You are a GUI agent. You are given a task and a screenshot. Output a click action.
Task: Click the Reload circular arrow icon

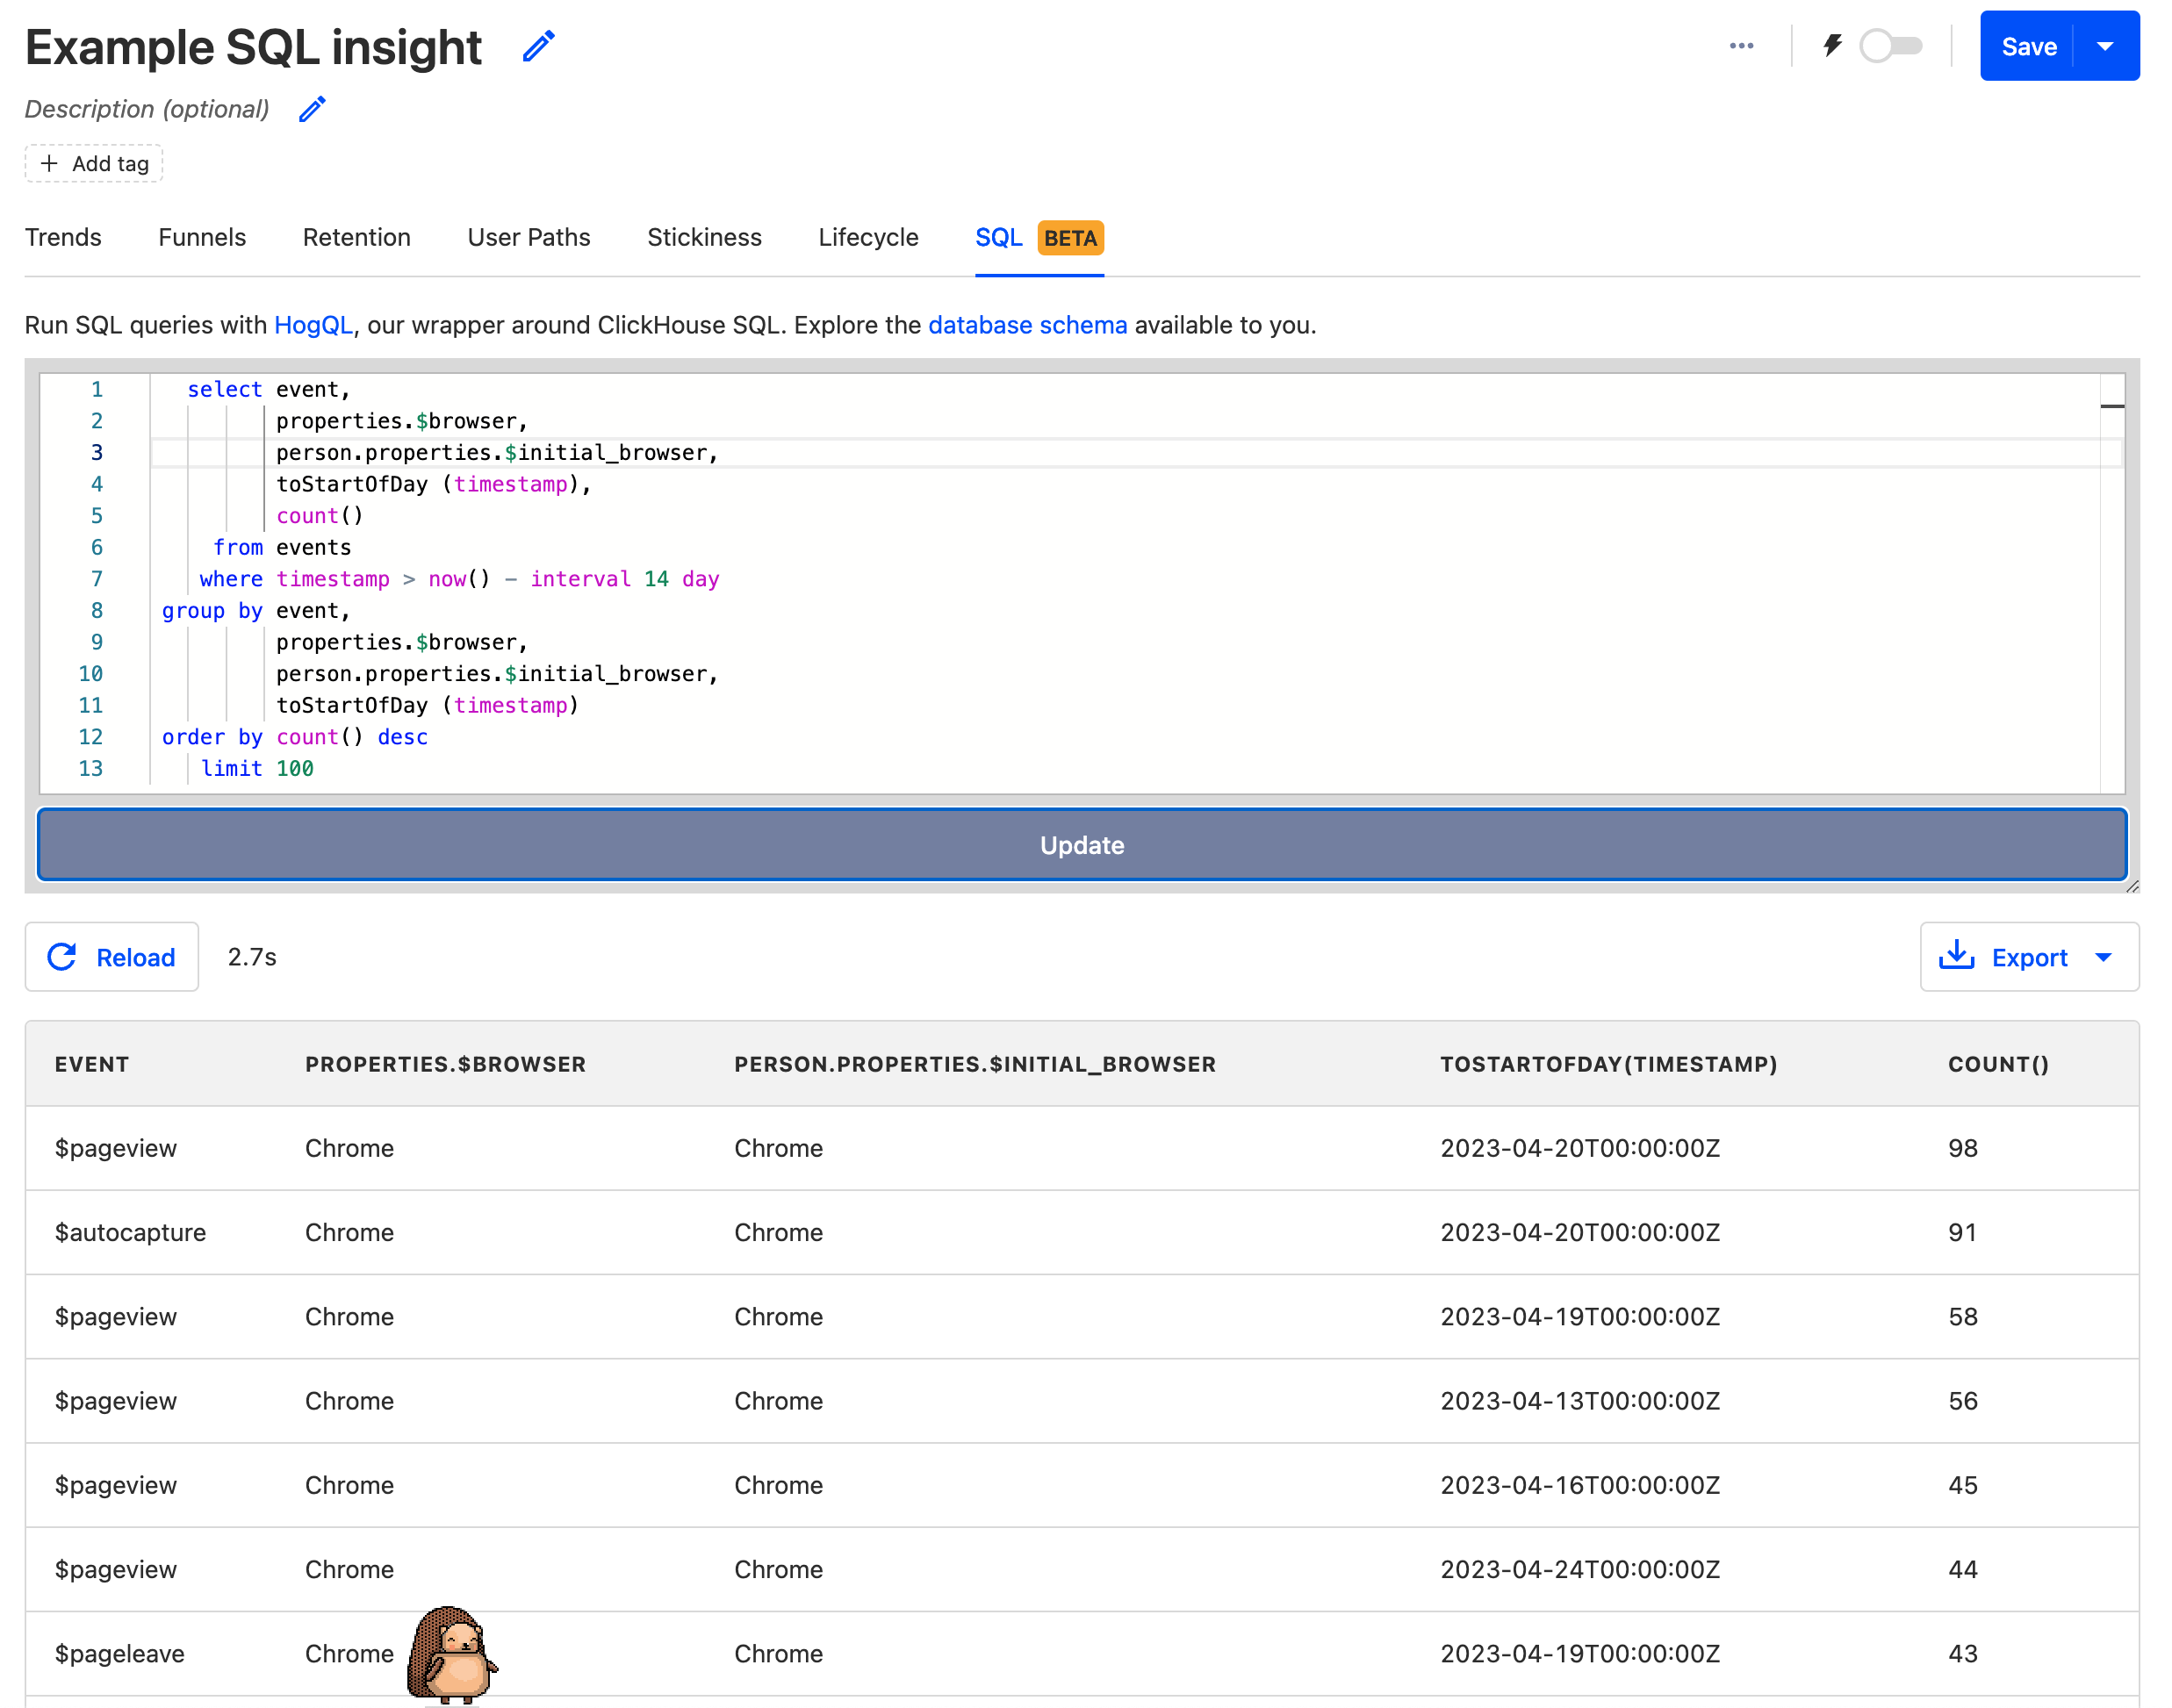point(62,957)
